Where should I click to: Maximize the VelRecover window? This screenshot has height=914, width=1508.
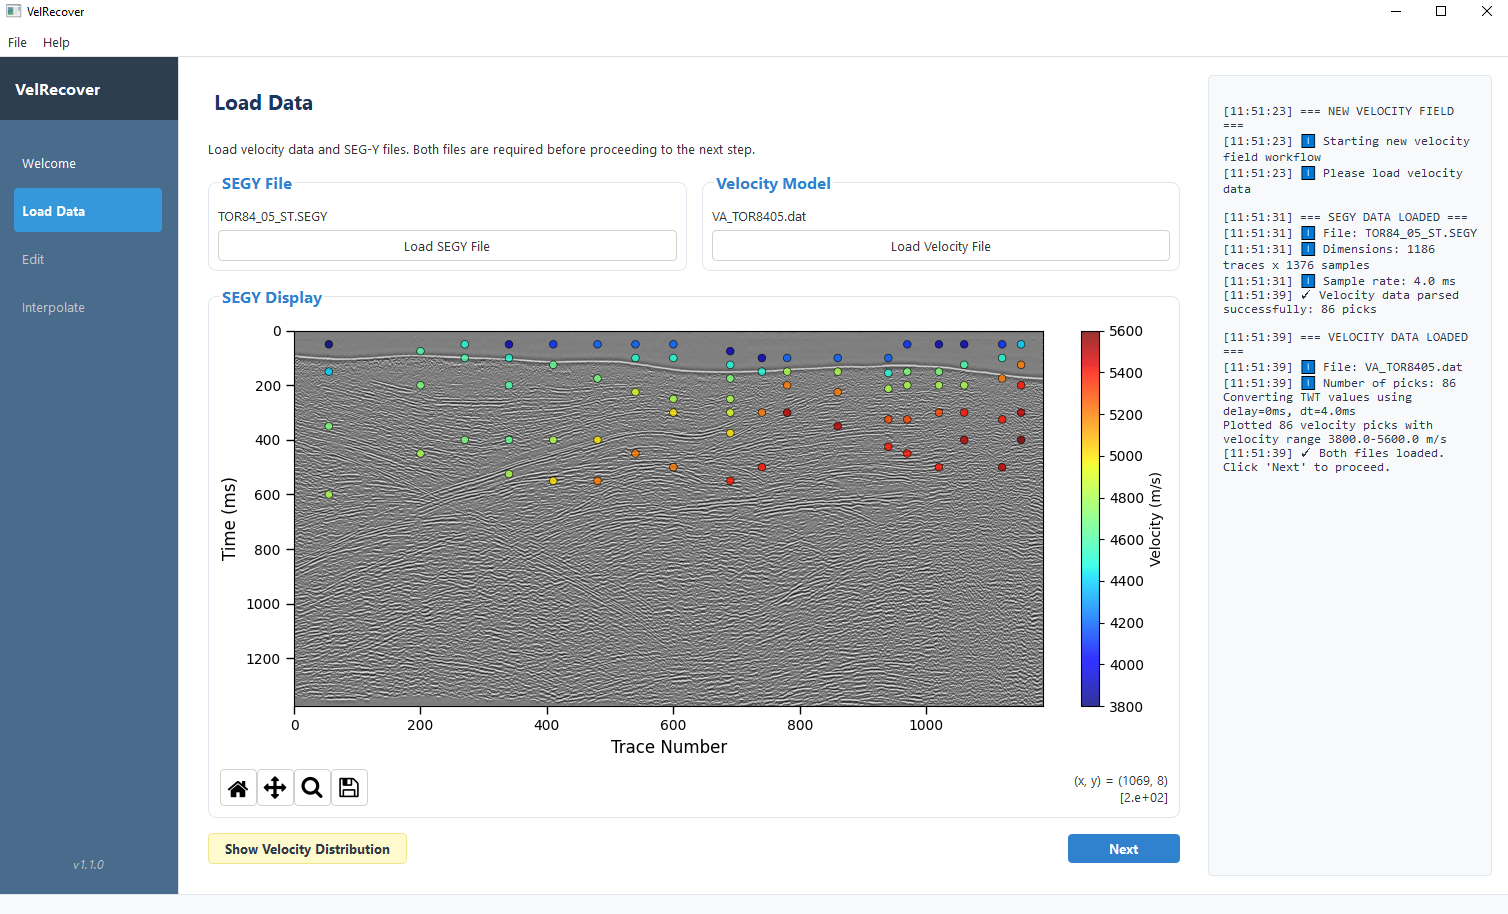[1441, 11]
